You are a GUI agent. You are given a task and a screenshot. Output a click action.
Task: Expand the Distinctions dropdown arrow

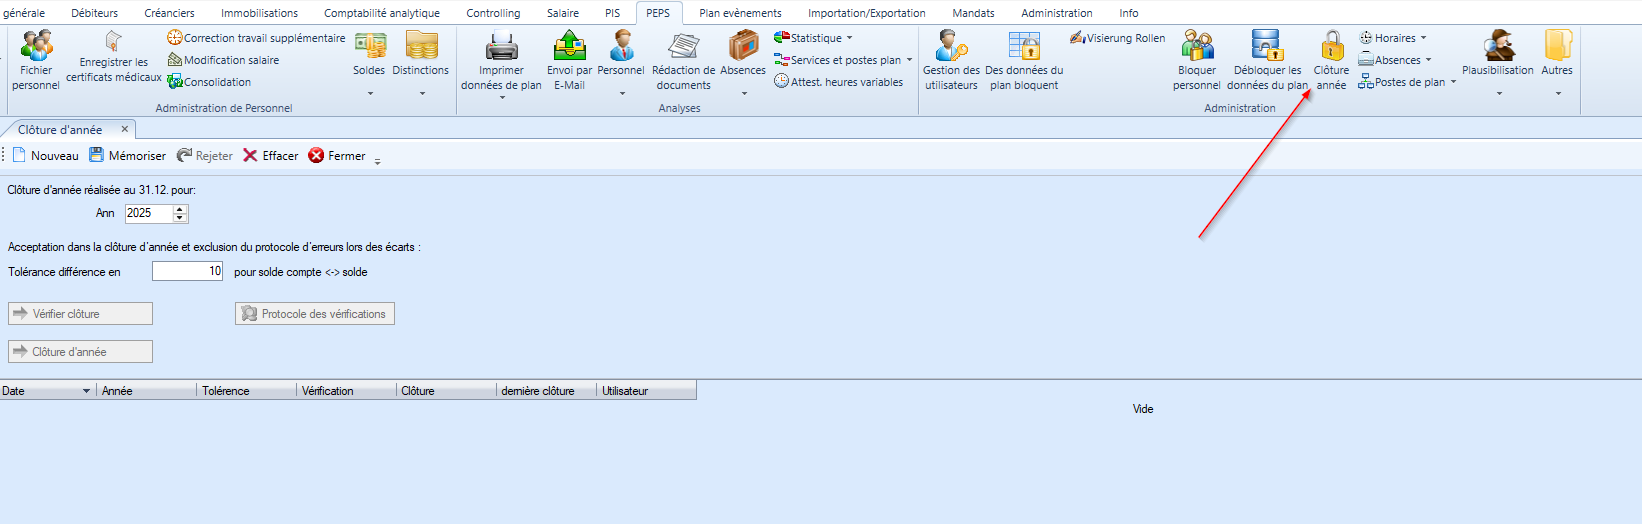[x=422, y=94]
